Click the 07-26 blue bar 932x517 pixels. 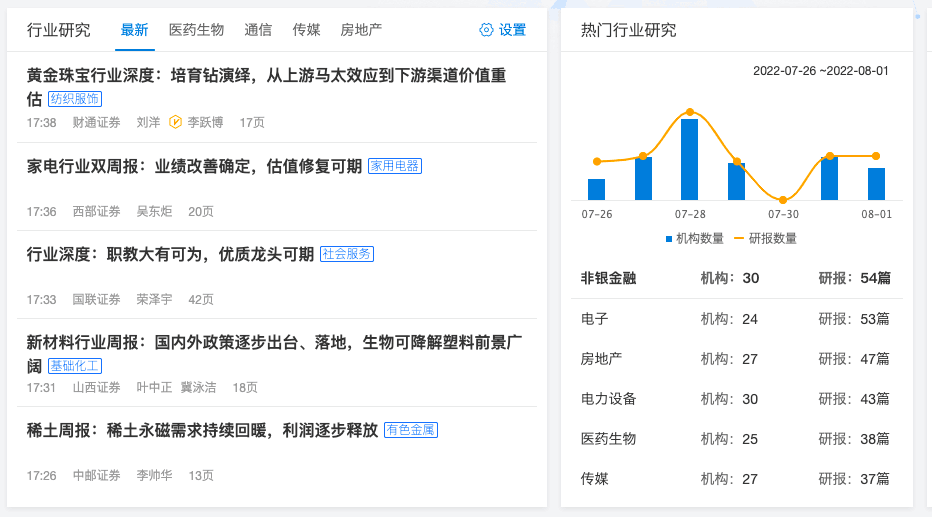coord(596,189)
